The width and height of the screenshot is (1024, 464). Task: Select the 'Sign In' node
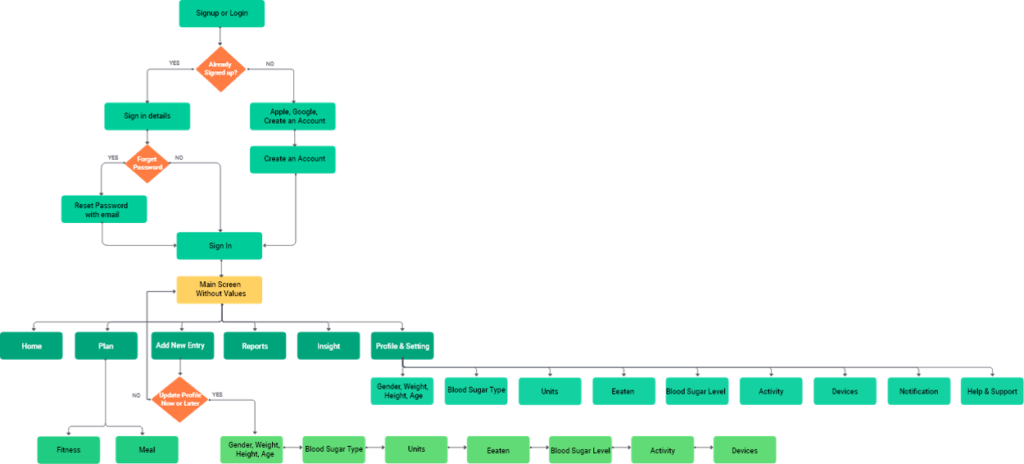219,246
